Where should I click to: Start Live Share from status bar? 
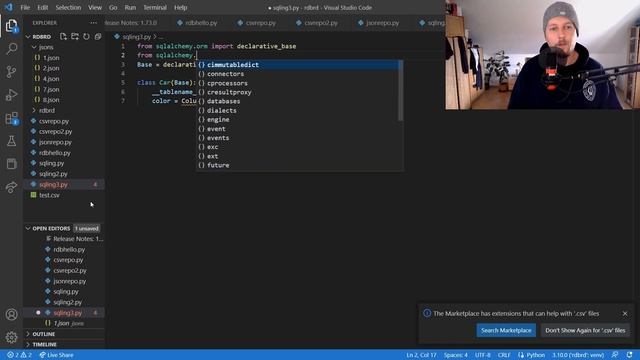tap(56, 355)
